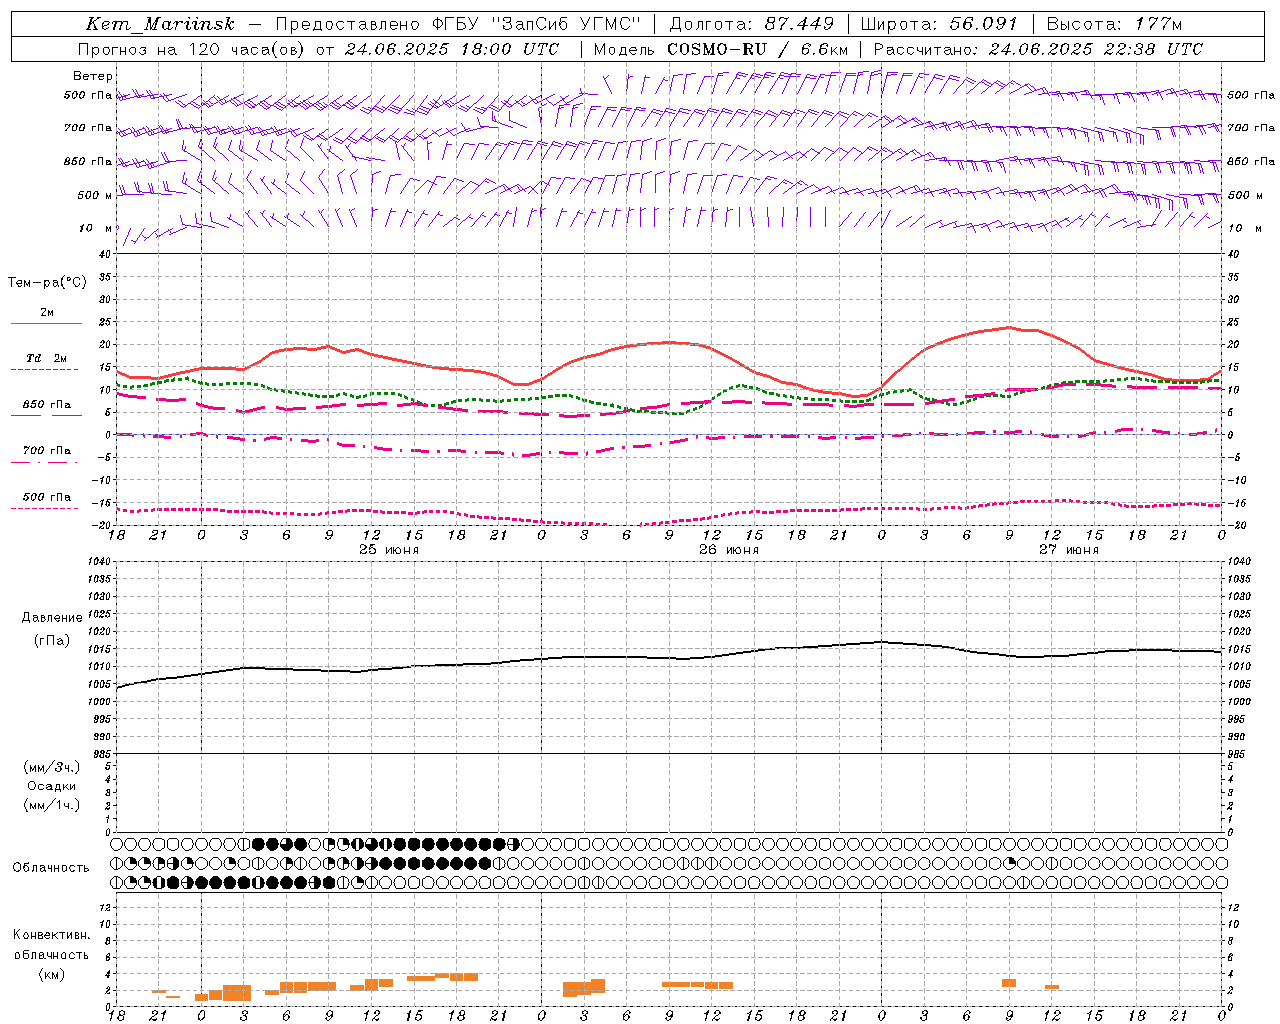This screenshot has height=1024, width=1280.
Task: Click the left 10 м wind level label
Action: click(x=96, y=228)
